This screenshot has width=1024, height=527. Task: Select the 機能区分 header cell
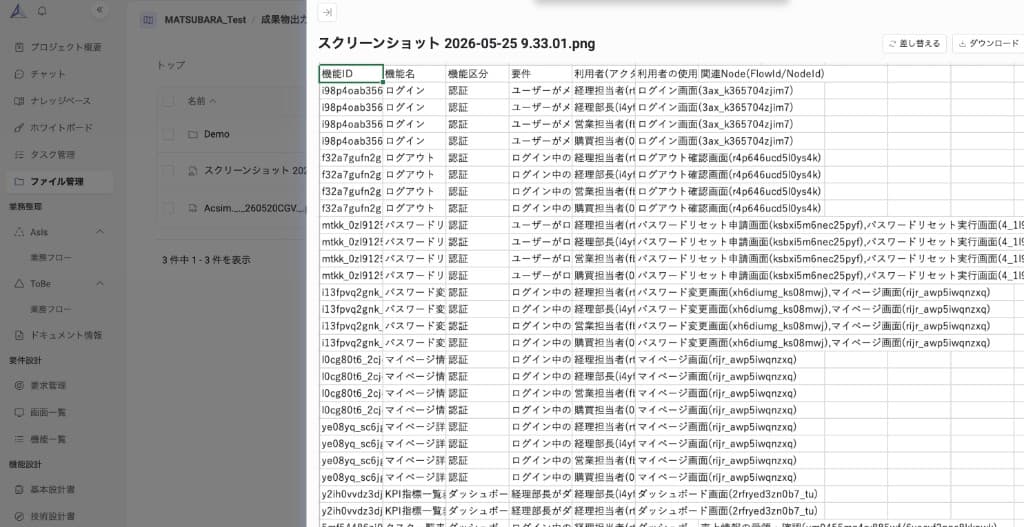click(x=477, y=74)
